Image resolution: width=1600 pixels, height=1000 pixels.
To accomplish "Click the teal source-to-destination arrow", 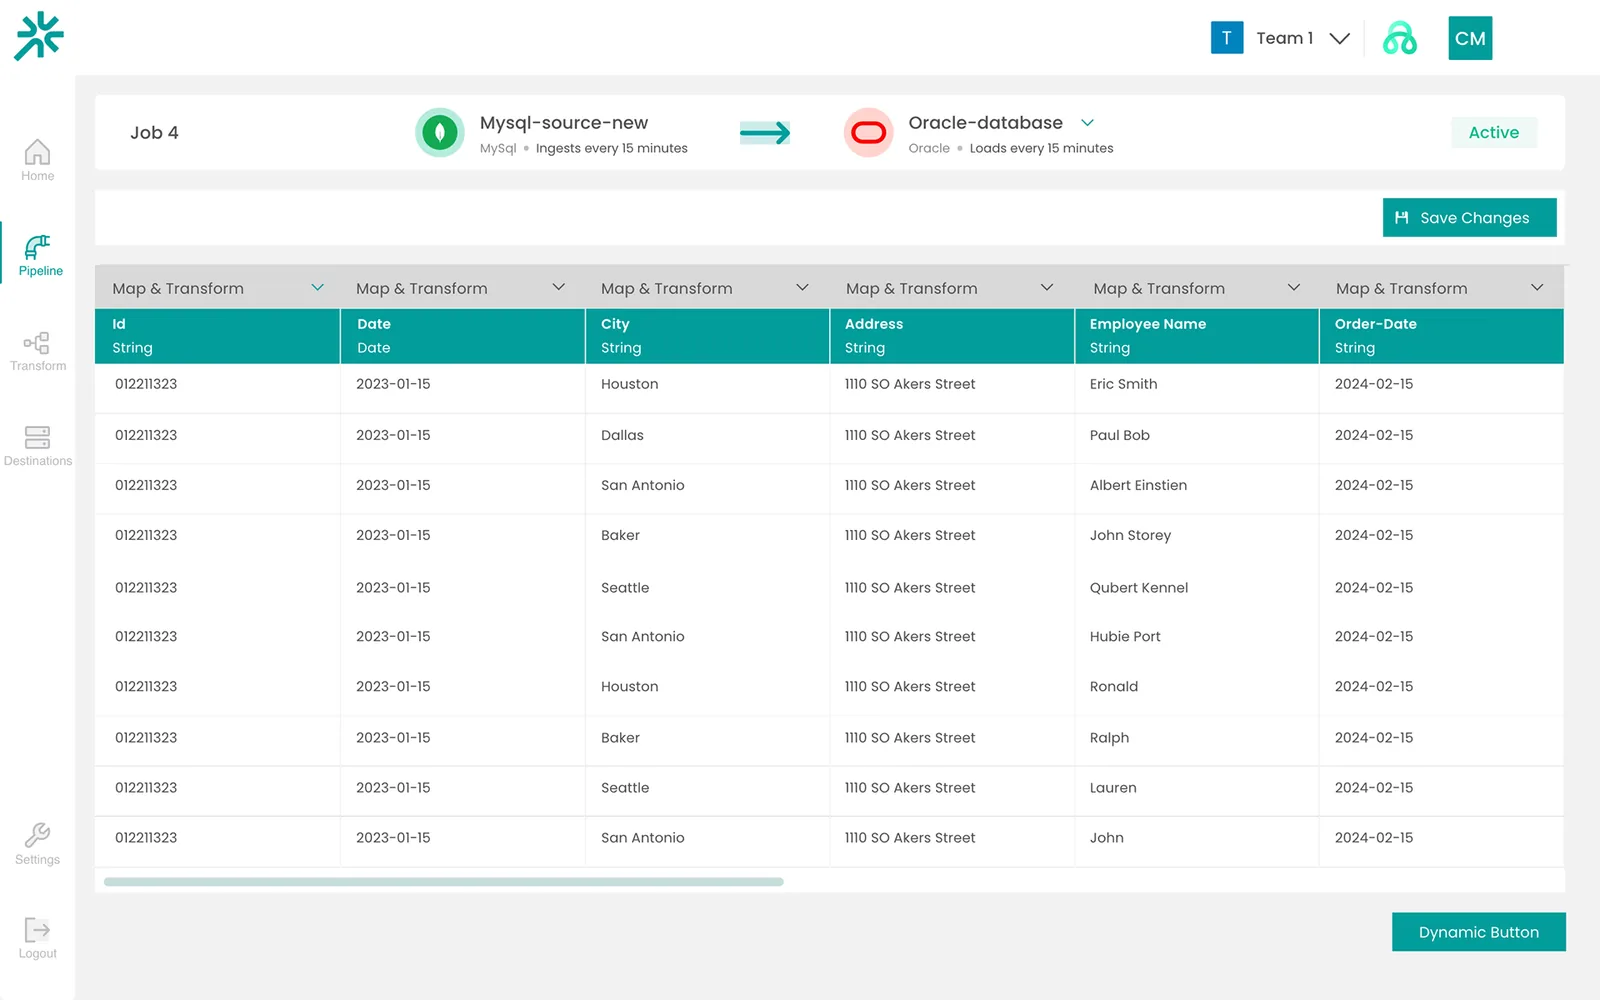I will click(765, 132).
